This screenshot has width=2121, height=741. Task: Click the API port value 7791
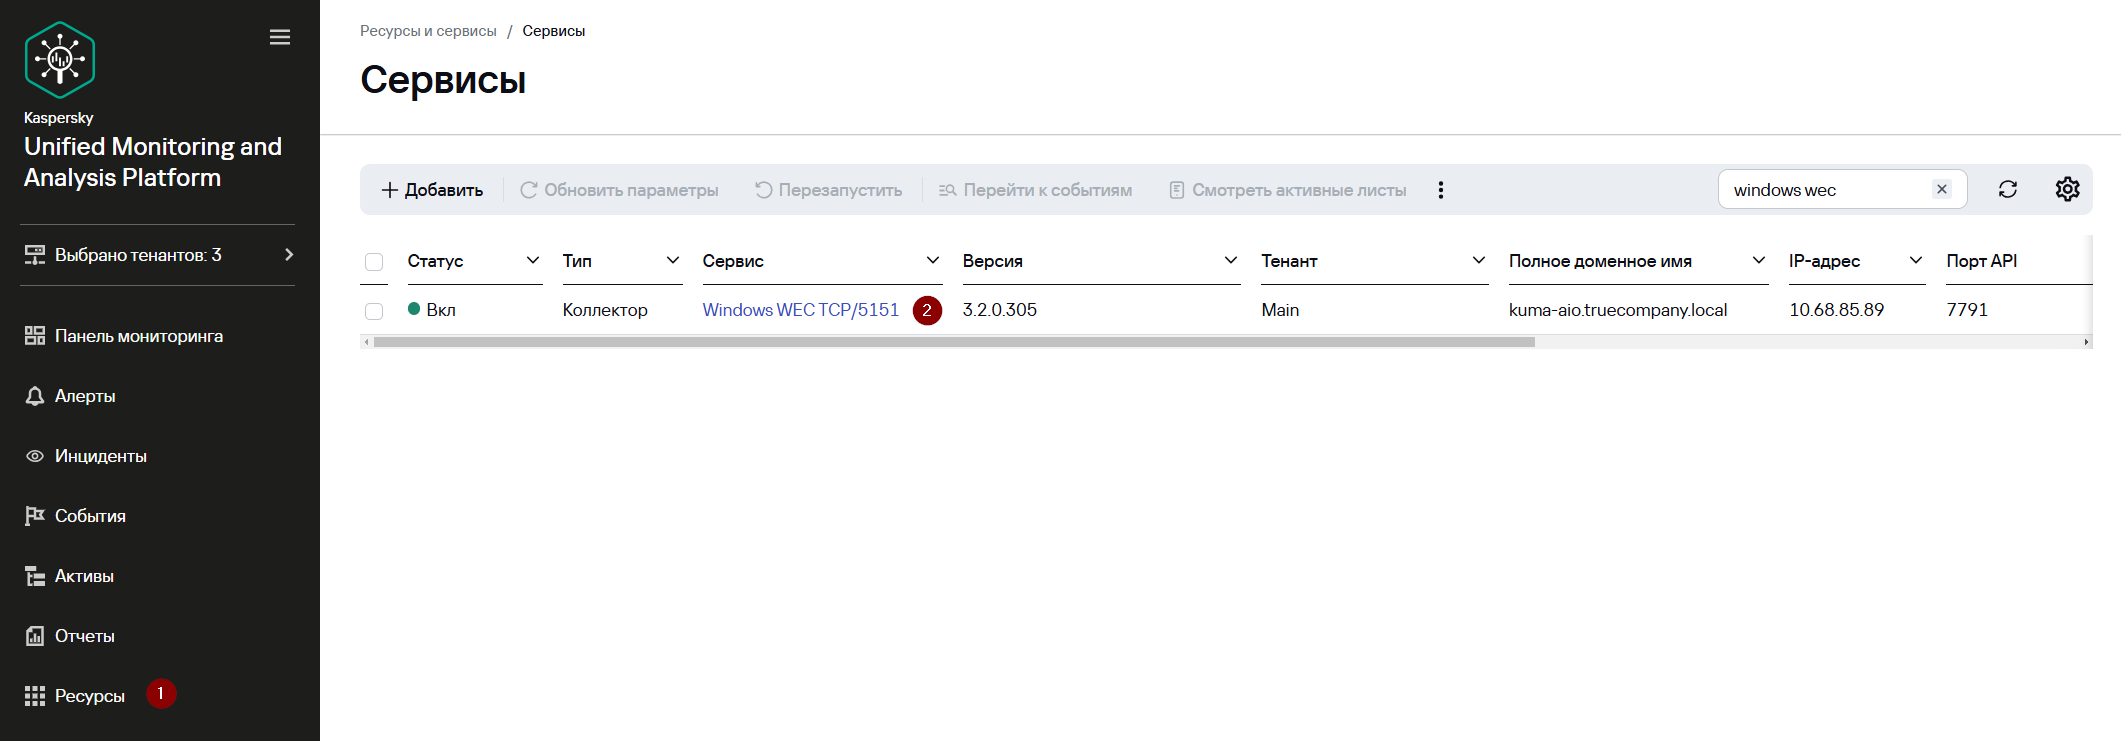pos(1967,310)
